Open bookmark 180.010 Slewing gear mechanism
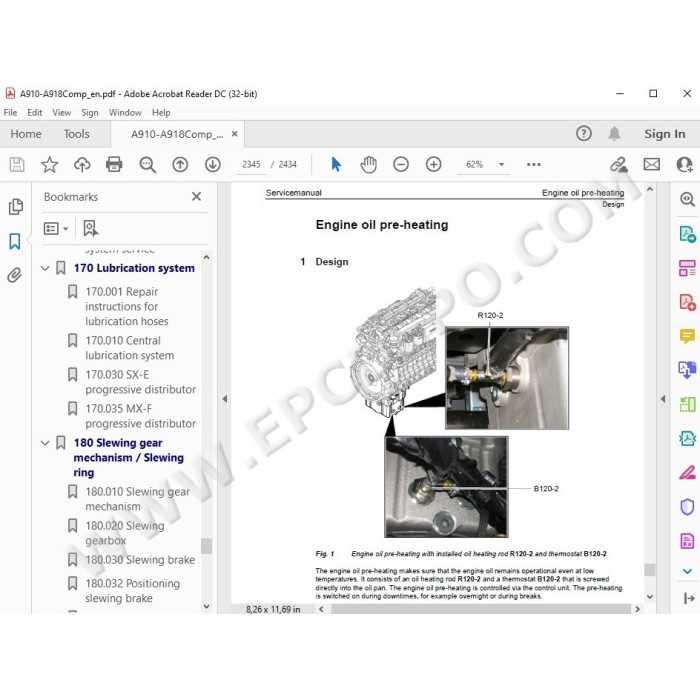Viewport: 700px width, 700px height. [x=137, y=499]
